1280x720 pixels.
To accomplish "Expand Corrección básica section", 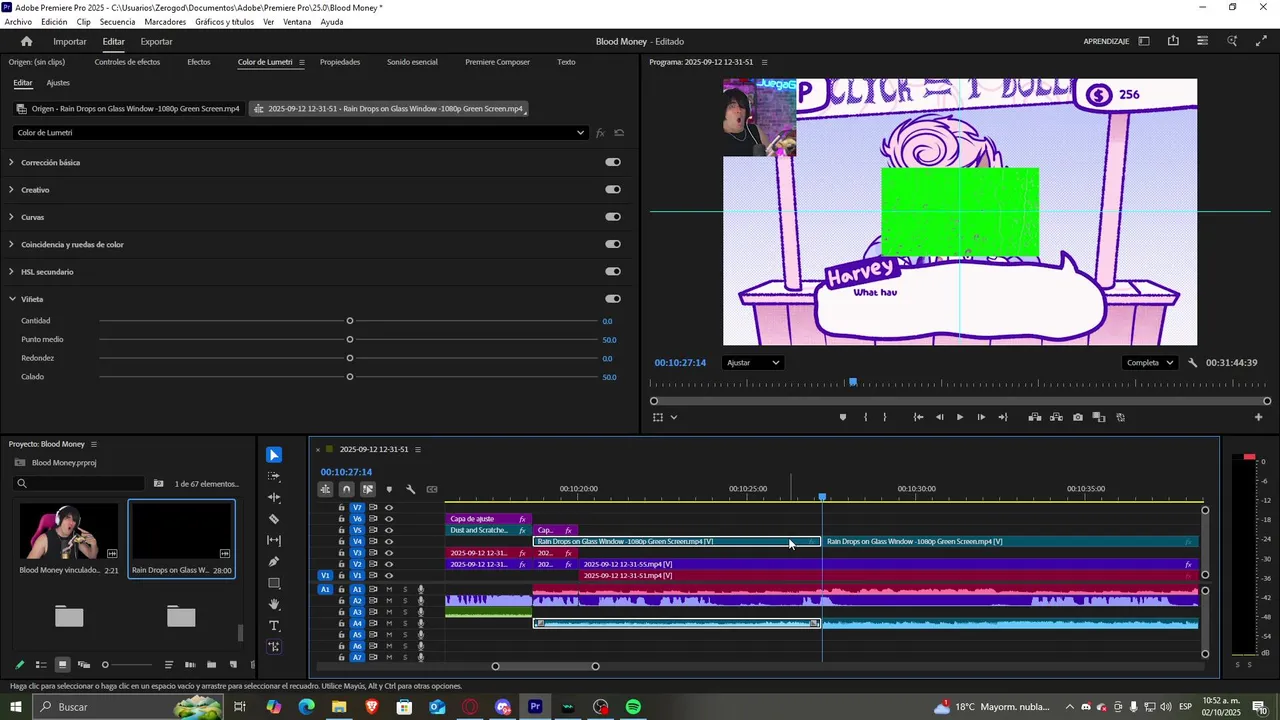I will point(11,162).
